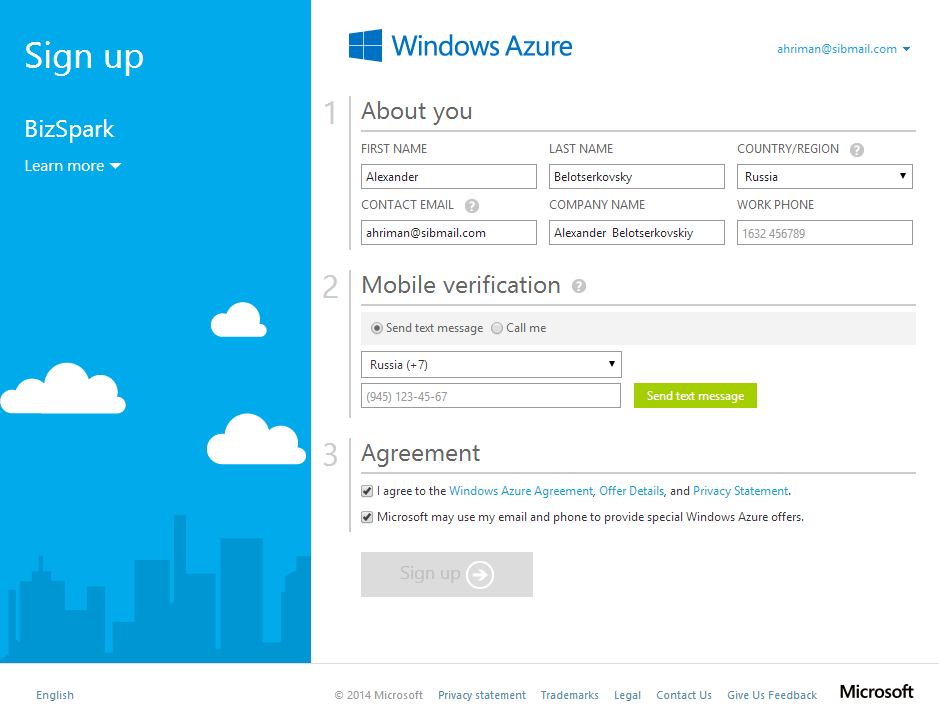Click help icon beside Contact Email
939x726 pixels.
472,206
